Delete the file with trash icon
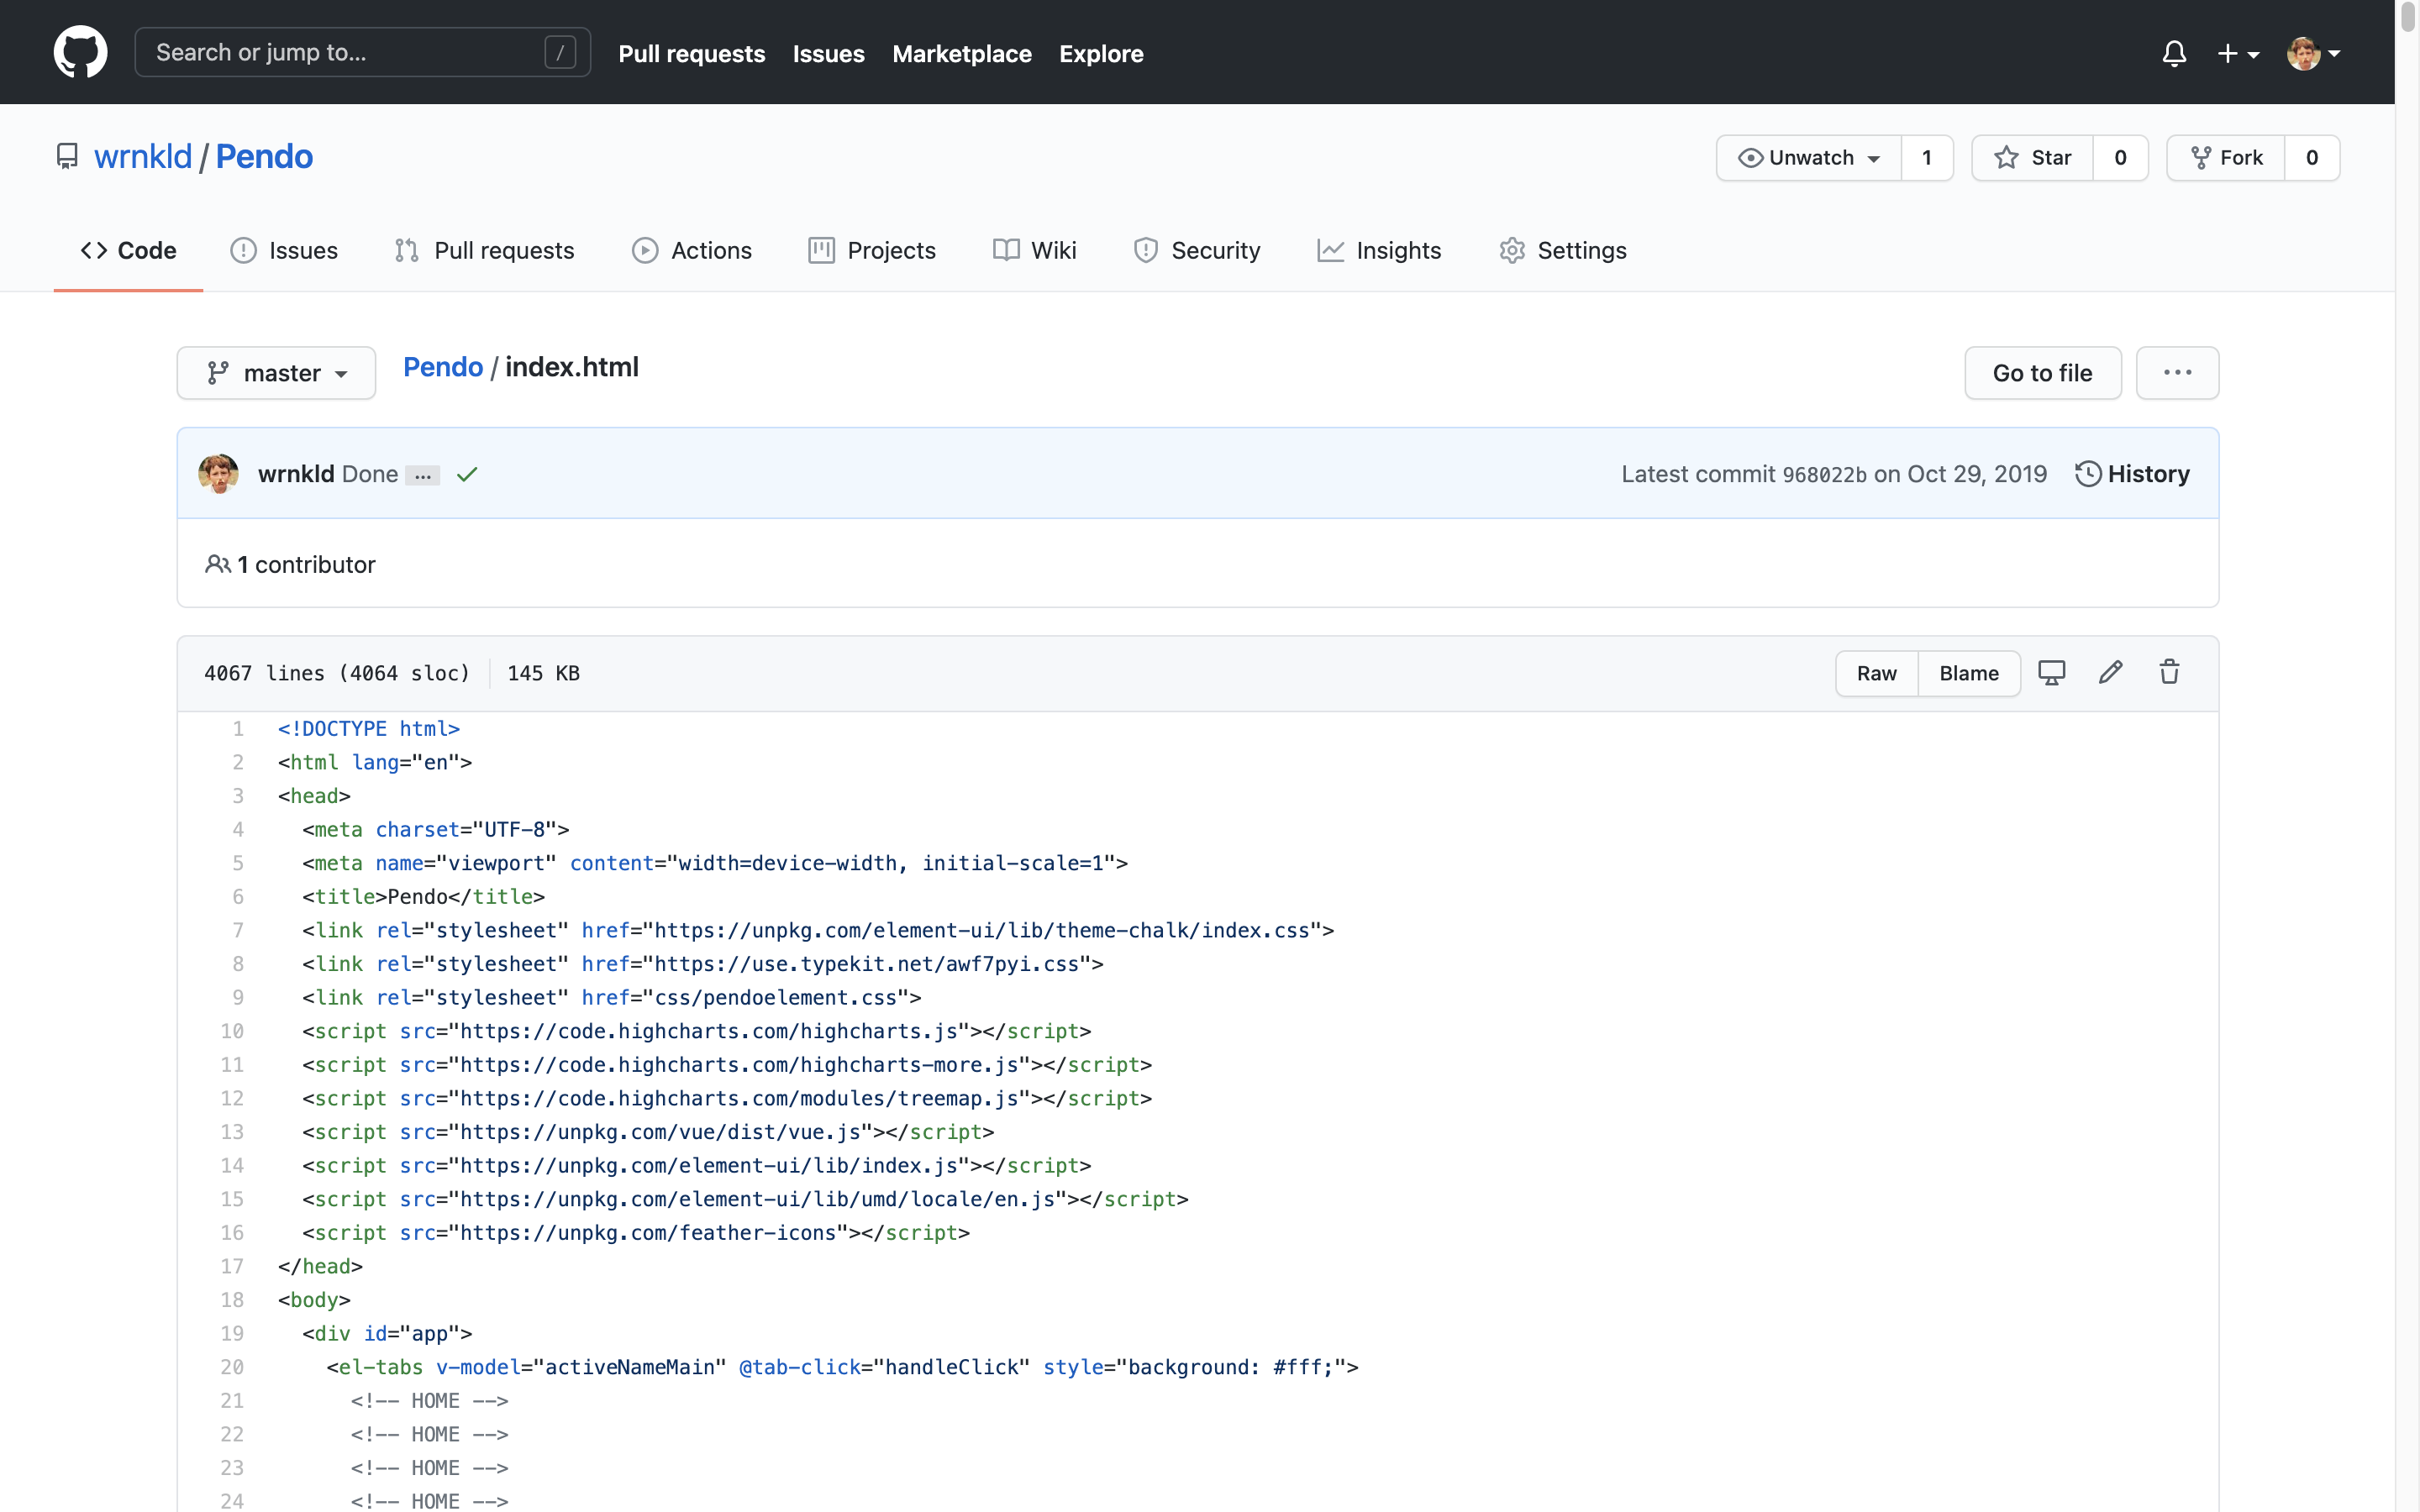Viewport: 2420px width, 1512px height. (x=2169, y=673)
